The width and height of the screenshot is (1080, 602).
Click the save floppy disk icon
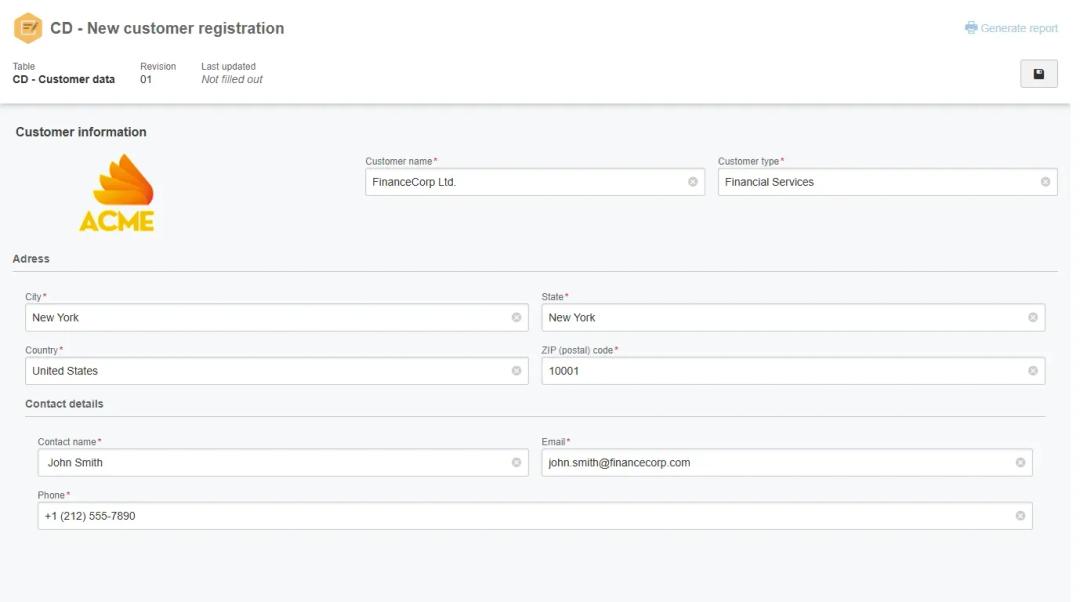tap(1038, 74)
